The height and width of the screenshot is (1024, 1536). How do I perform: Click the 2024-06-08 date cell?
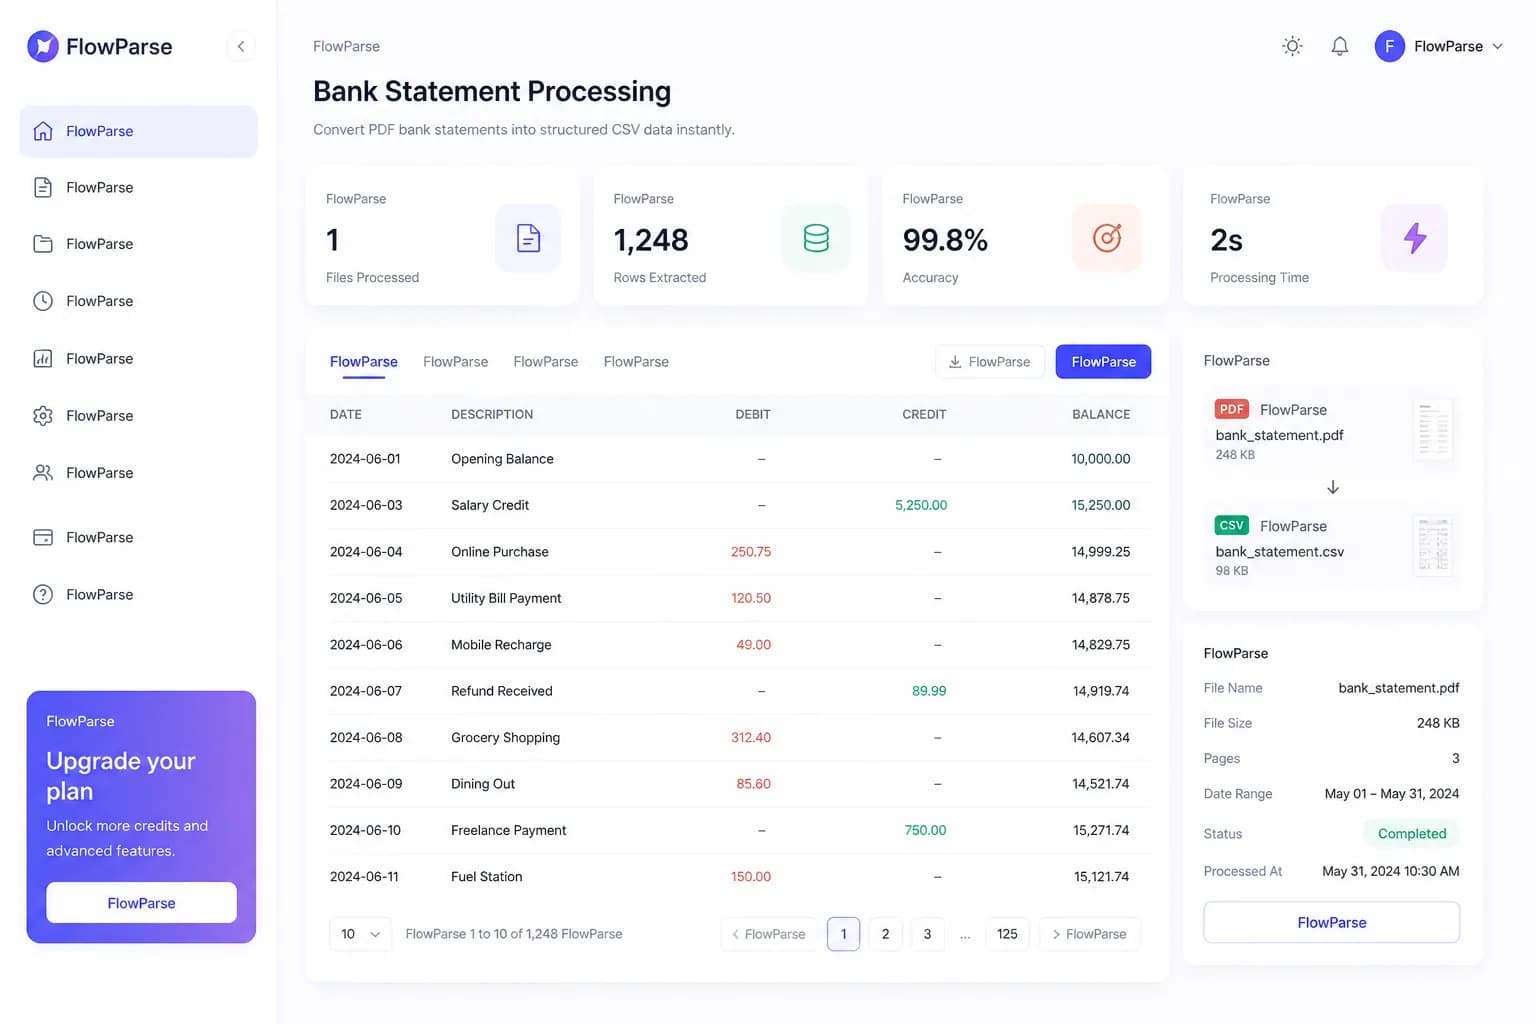(366, 738)
